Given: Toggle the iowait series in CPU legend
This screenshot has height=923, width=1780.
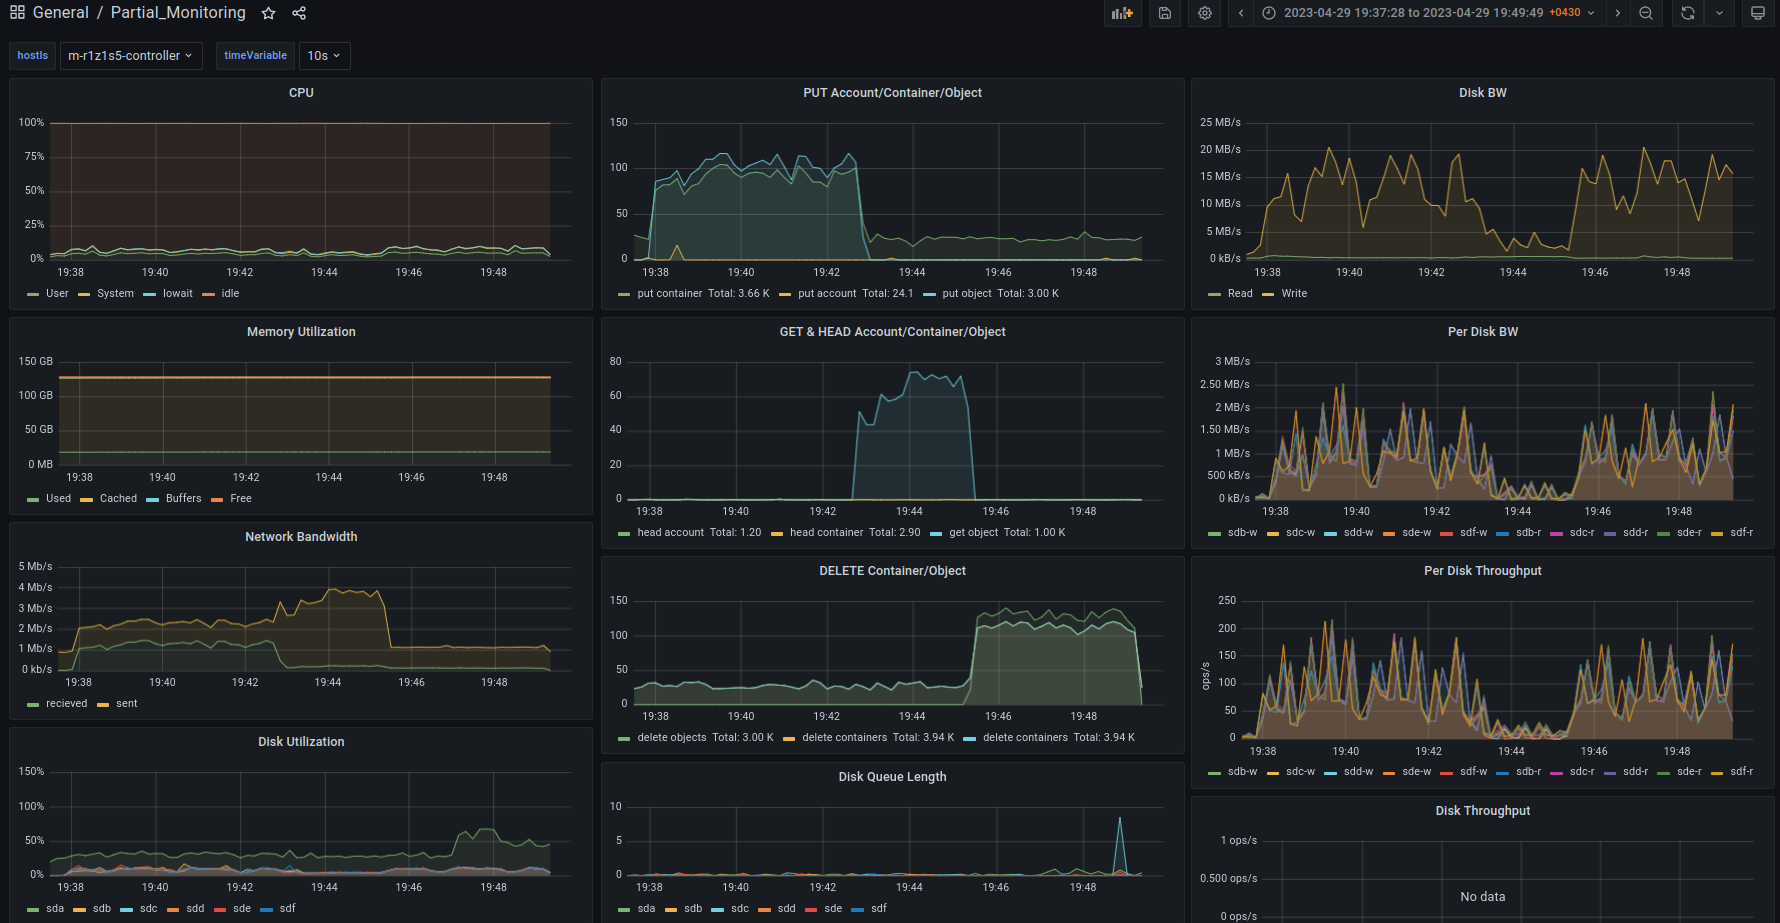Looking at the screenshot, I should pyautogui.click(x=177, y=294).
